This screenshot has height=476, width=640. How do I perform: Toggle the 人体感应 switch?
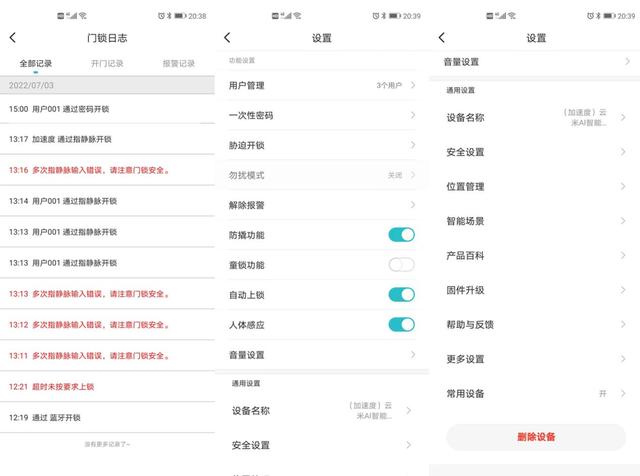tap(401, 324)
